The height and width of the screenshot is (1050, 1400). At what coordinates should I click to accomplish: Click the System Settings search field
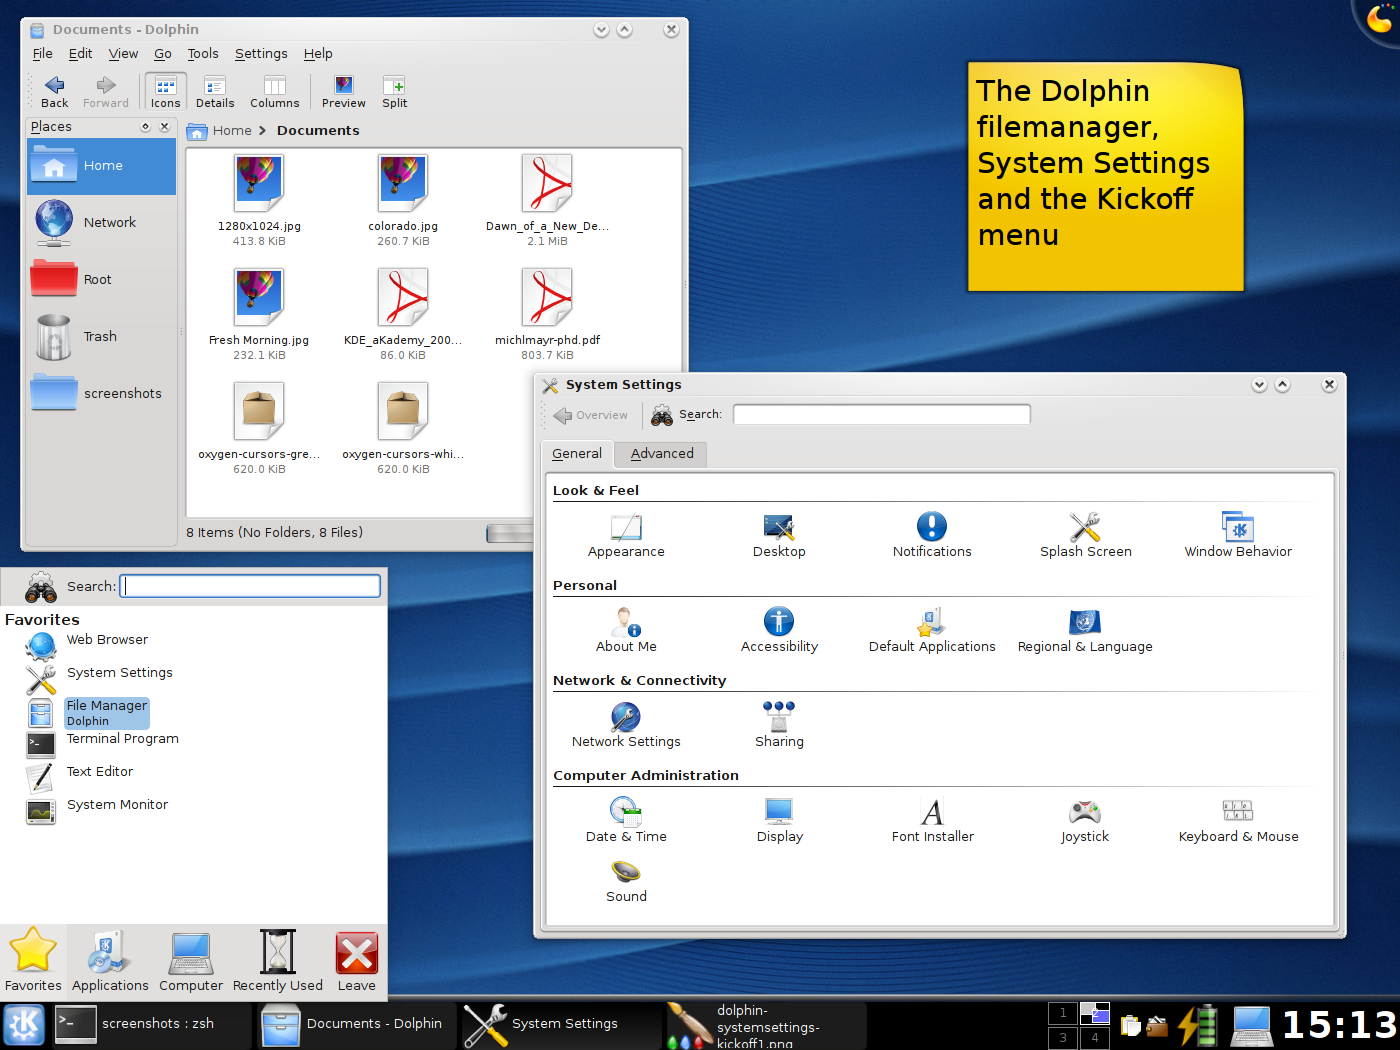(881, 415)
